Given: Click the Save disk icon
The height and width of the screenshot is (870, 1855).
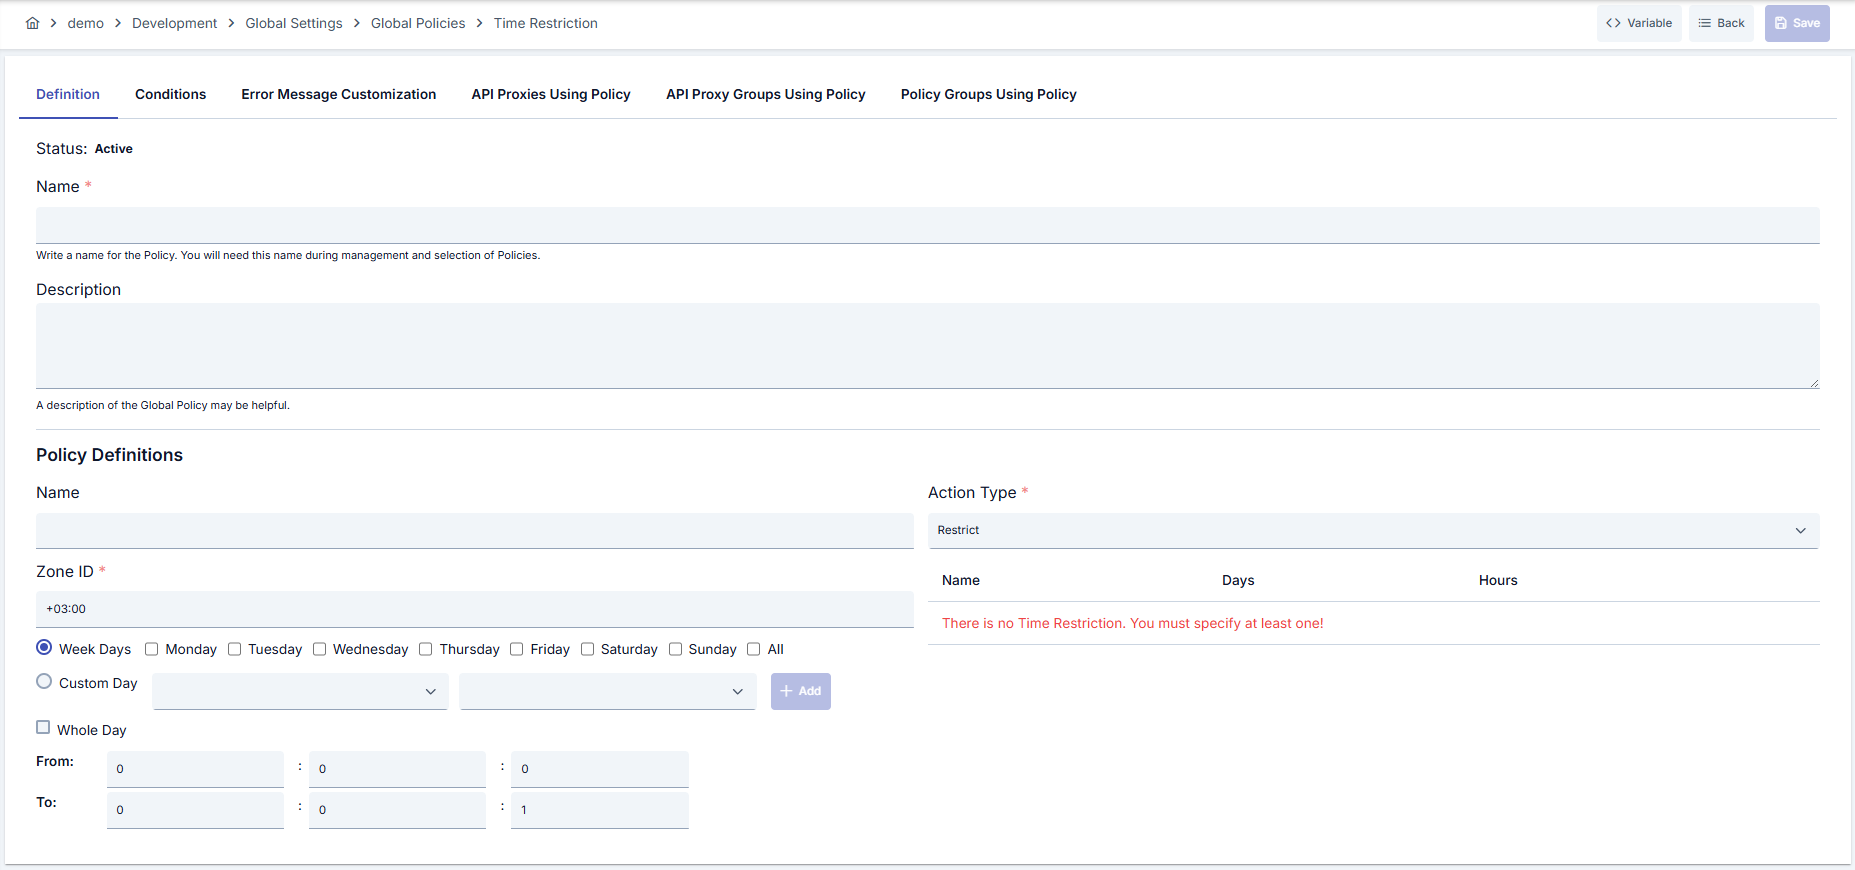Looking at the screenshot, I should (1781, 23).
